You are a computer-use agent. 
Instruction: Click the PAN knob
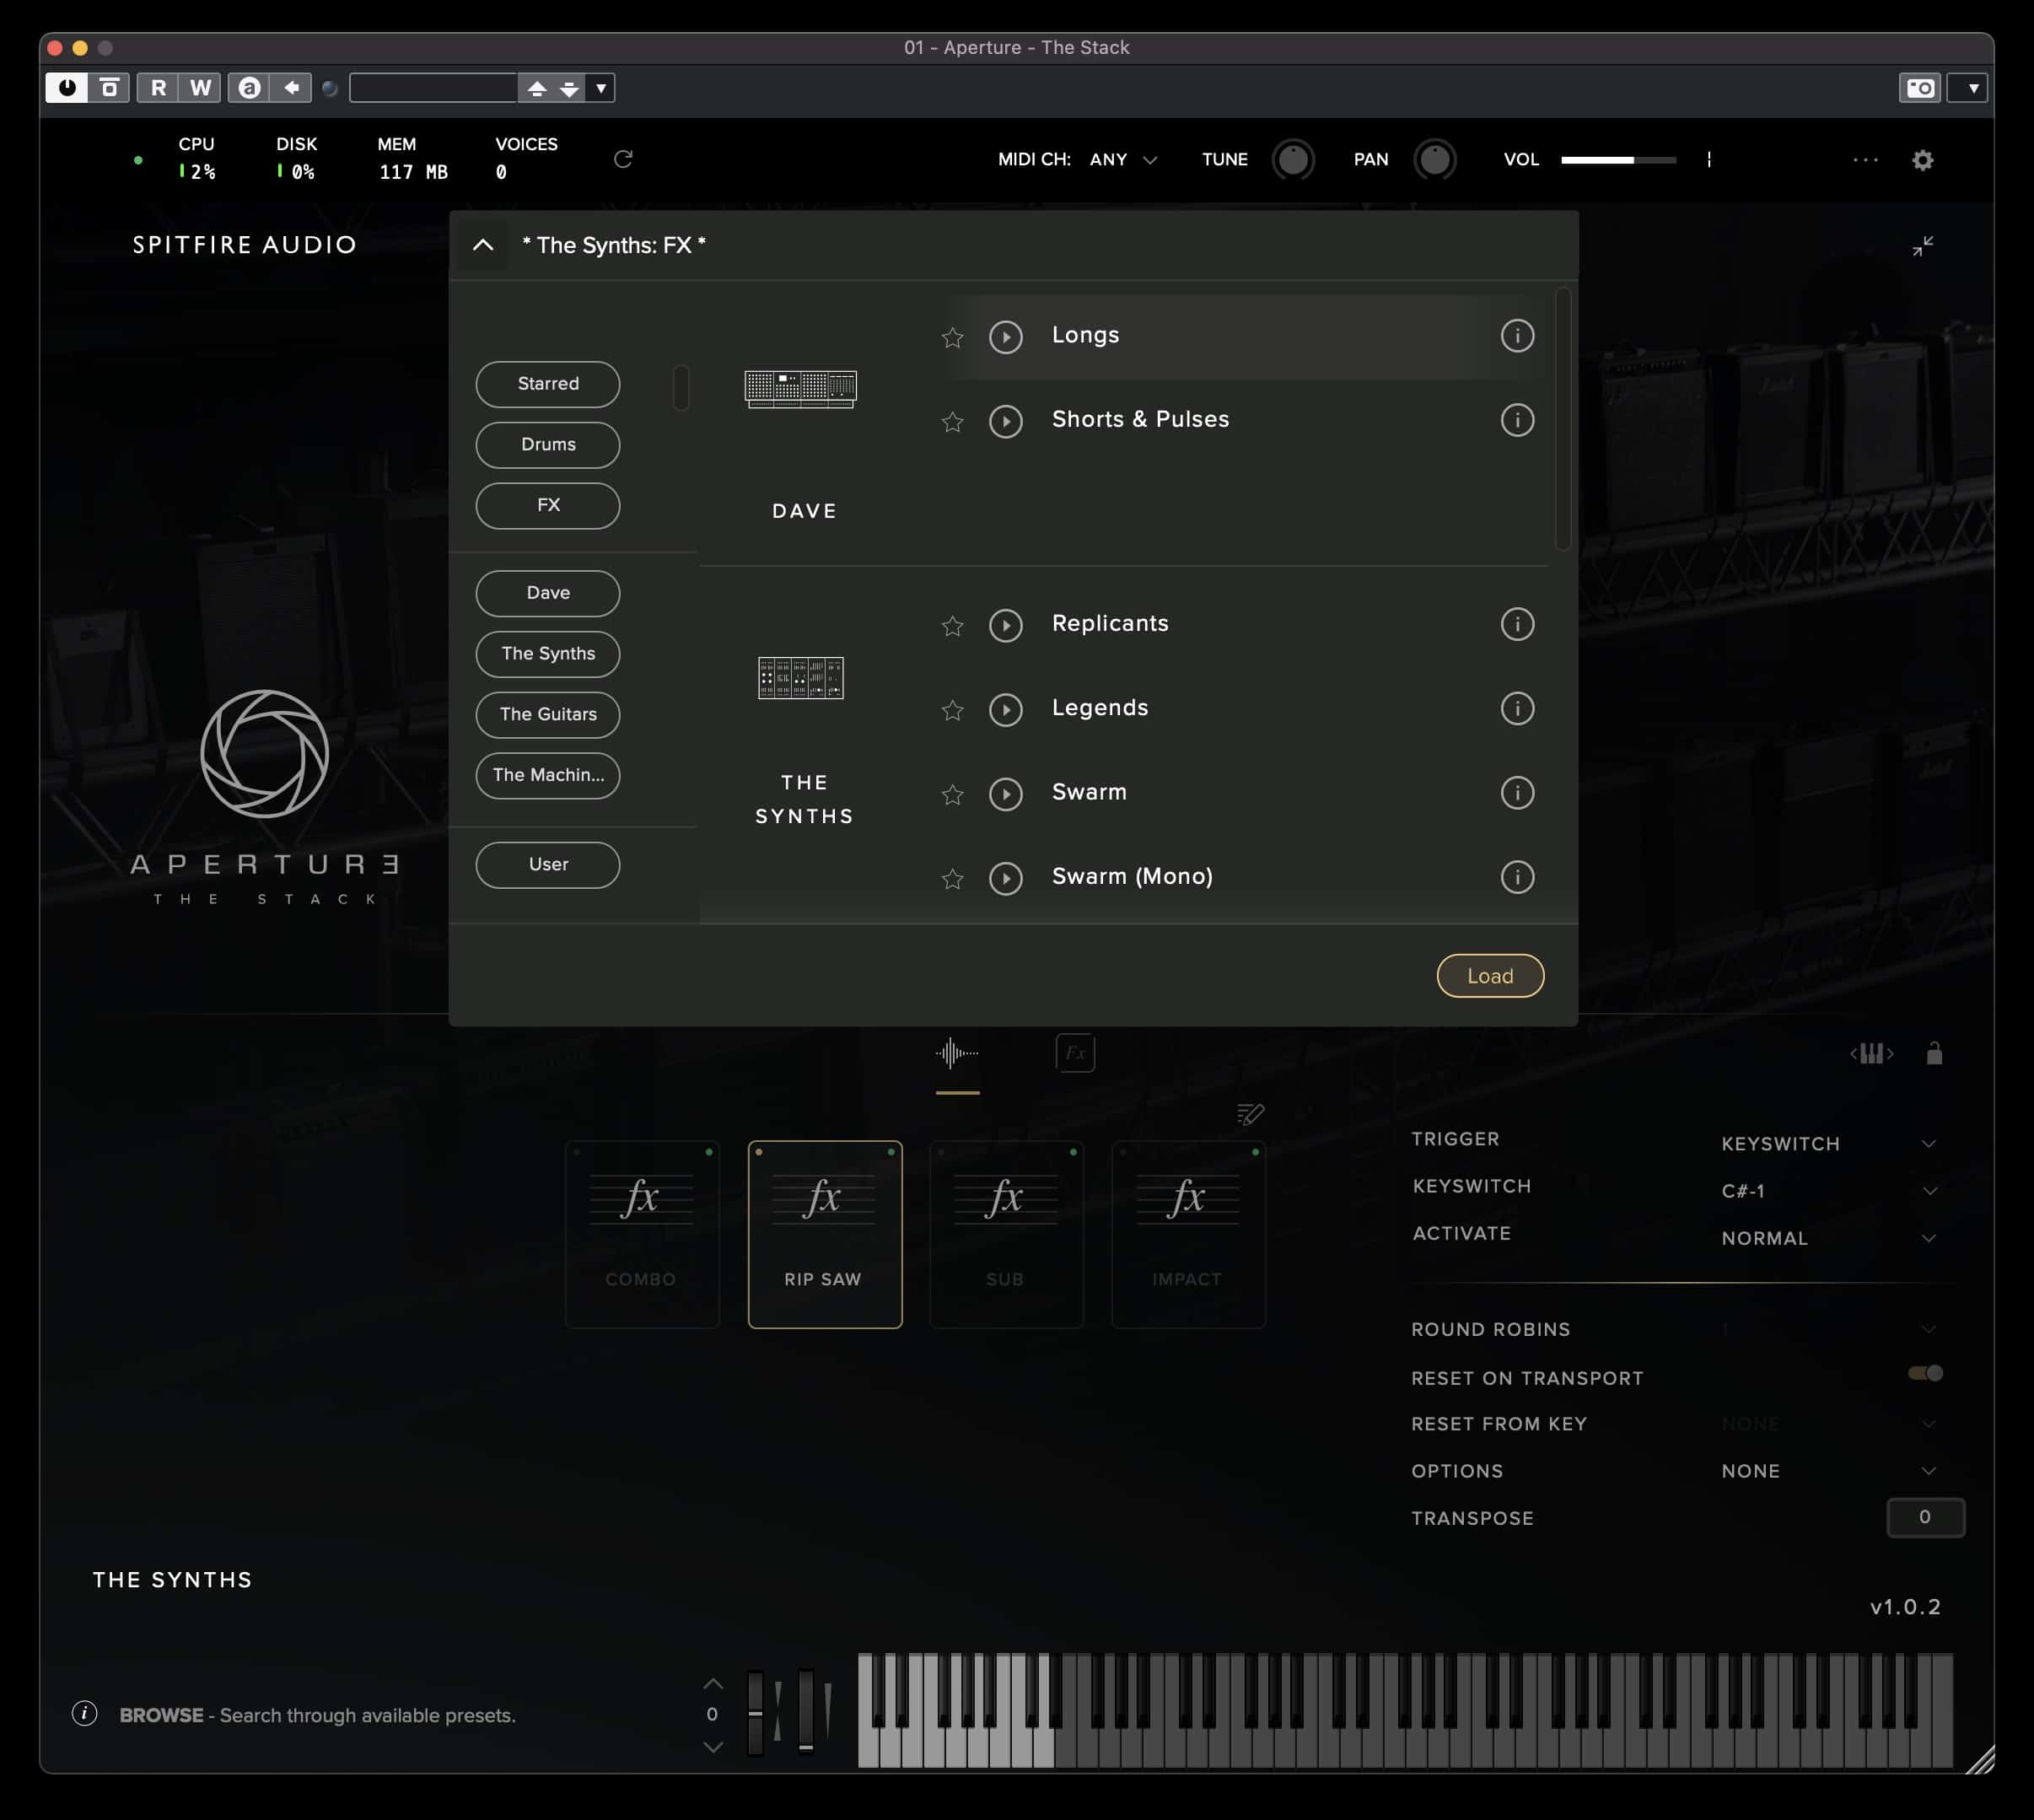click(x=1434, y=160)
